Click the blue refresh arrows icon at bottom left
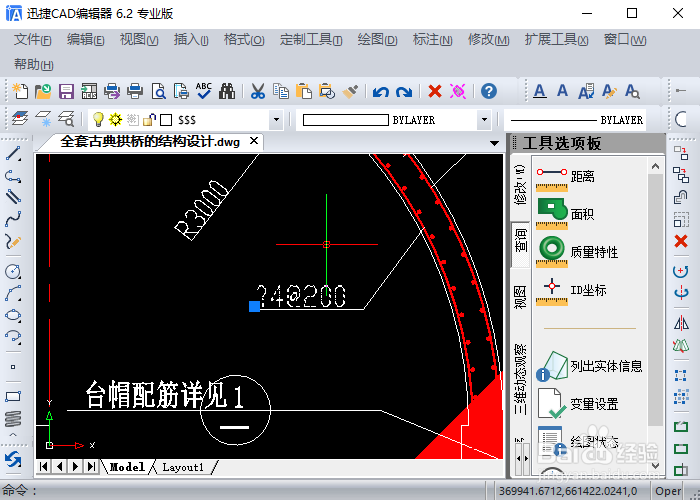 click(x=13, y=459)
